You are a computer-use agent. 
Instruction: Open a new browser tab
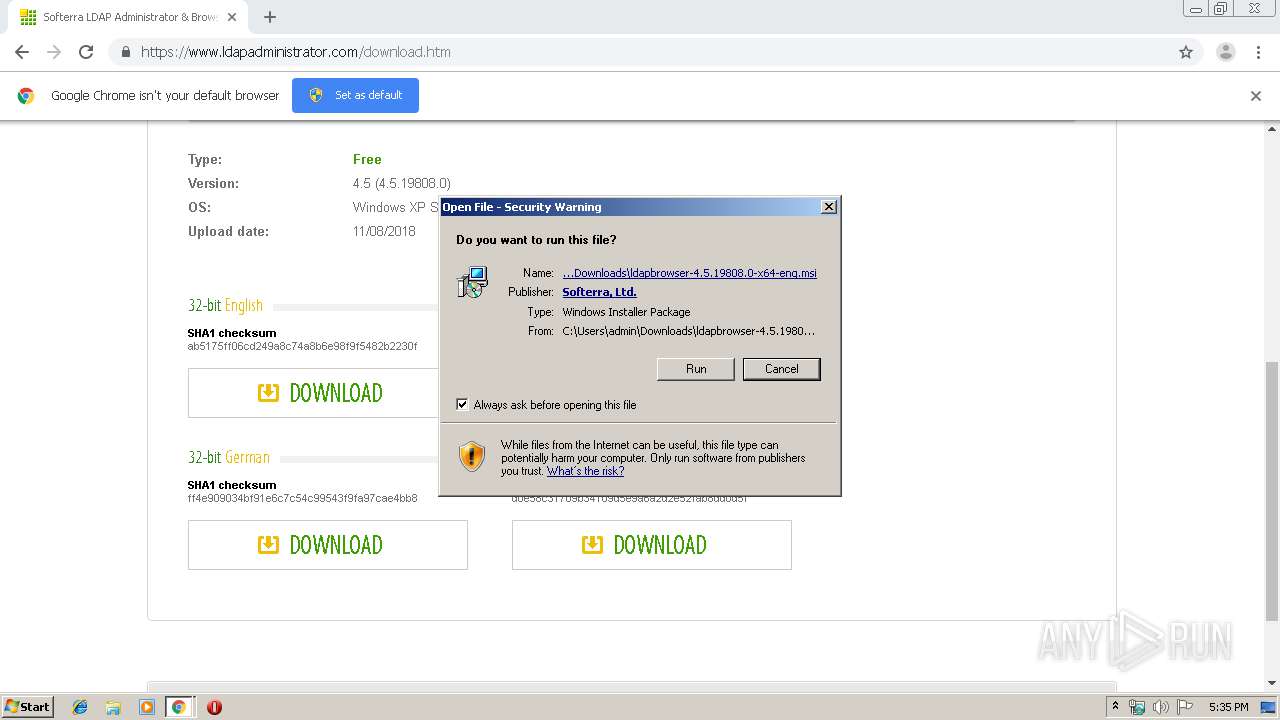point(270,17)
